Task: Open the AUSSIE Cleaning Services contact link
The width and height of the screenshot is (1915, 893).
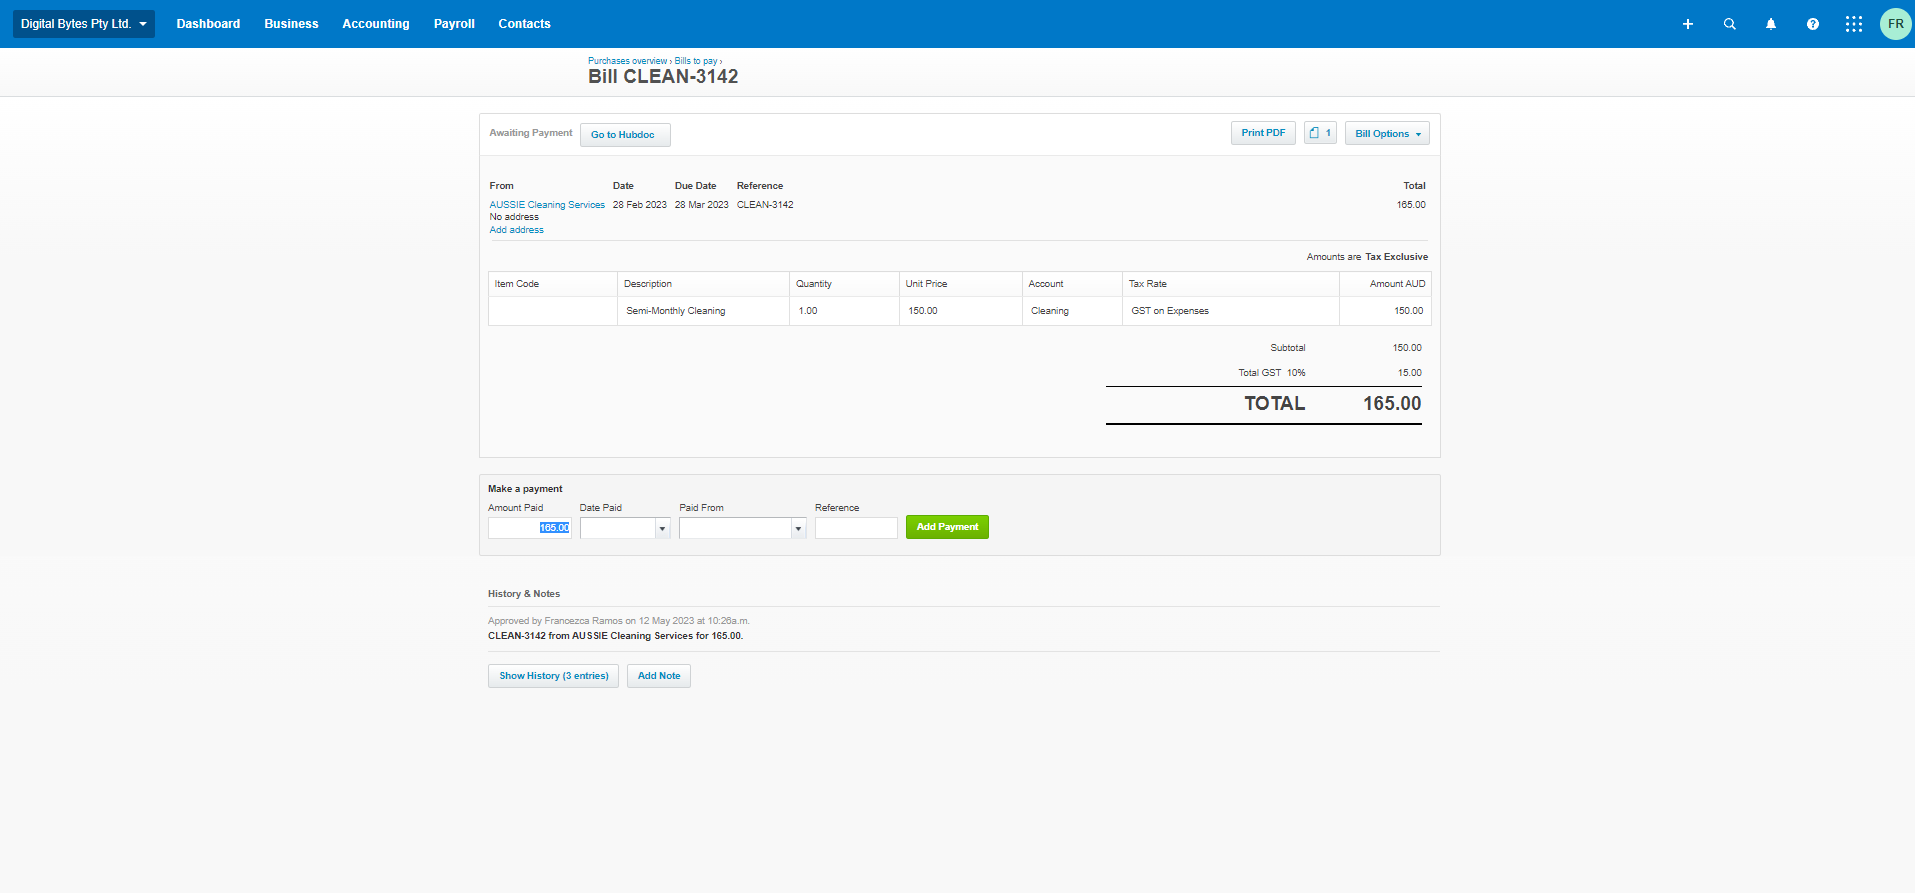Action: coord(547,205)
